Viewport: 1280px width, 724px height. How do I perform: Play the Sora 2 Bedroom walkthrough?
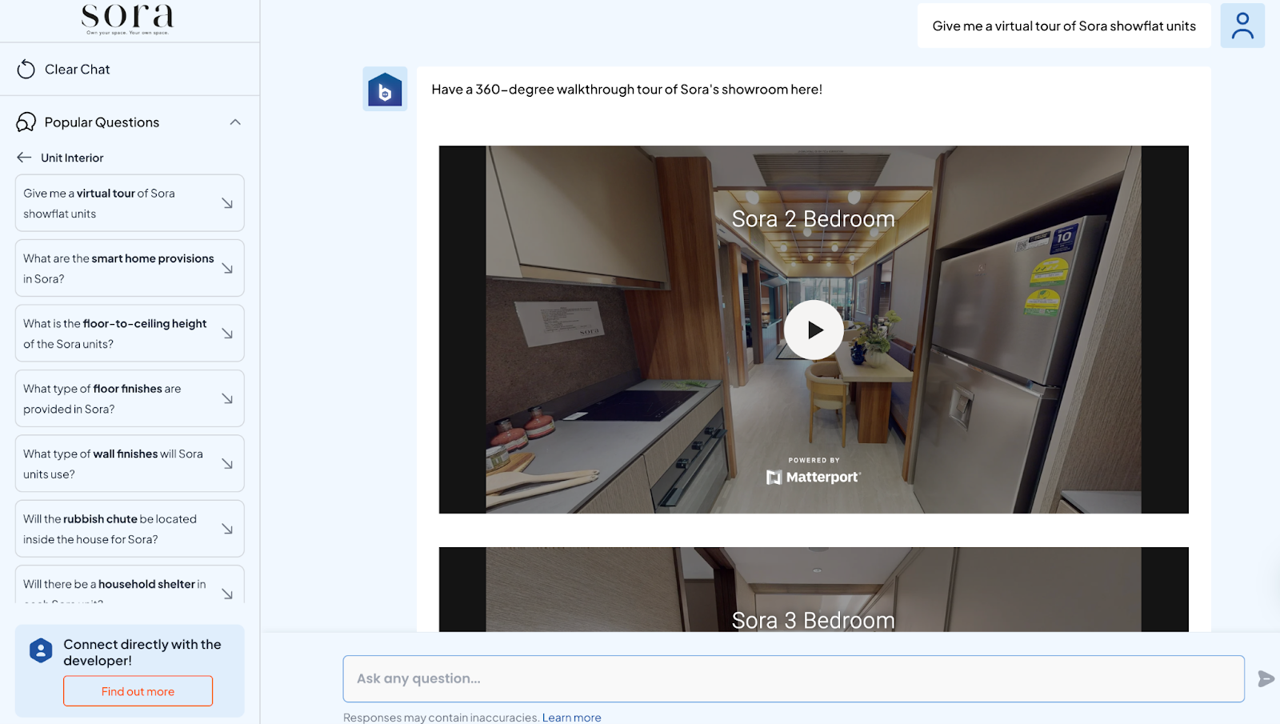click(813, 329)
